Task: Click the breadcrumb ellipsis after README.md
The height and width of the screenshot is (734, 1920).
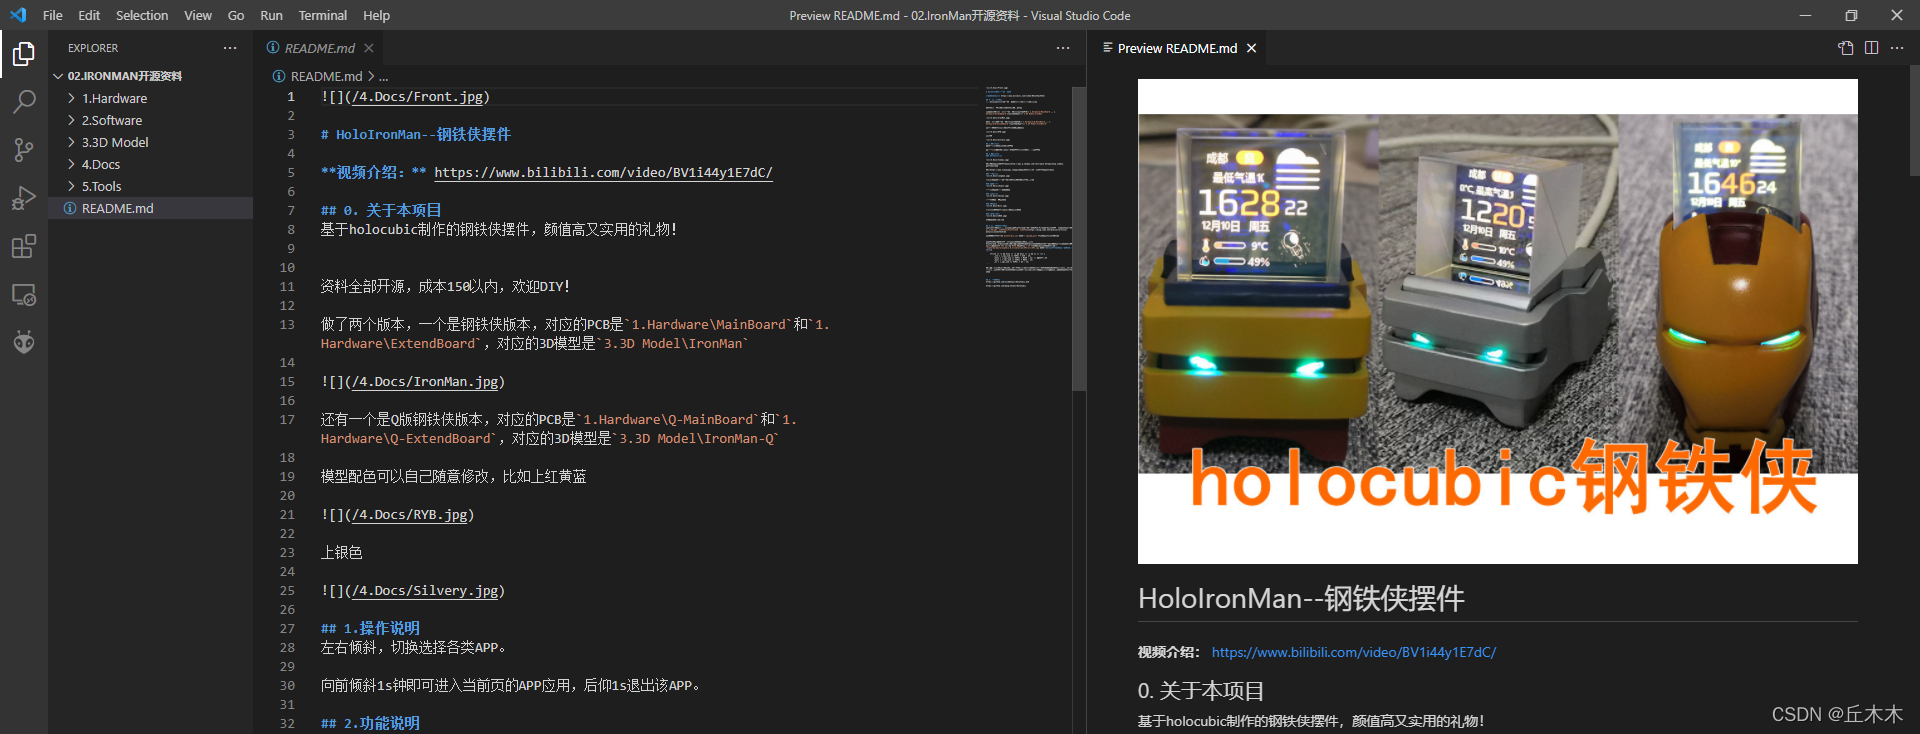Action: 384,76
